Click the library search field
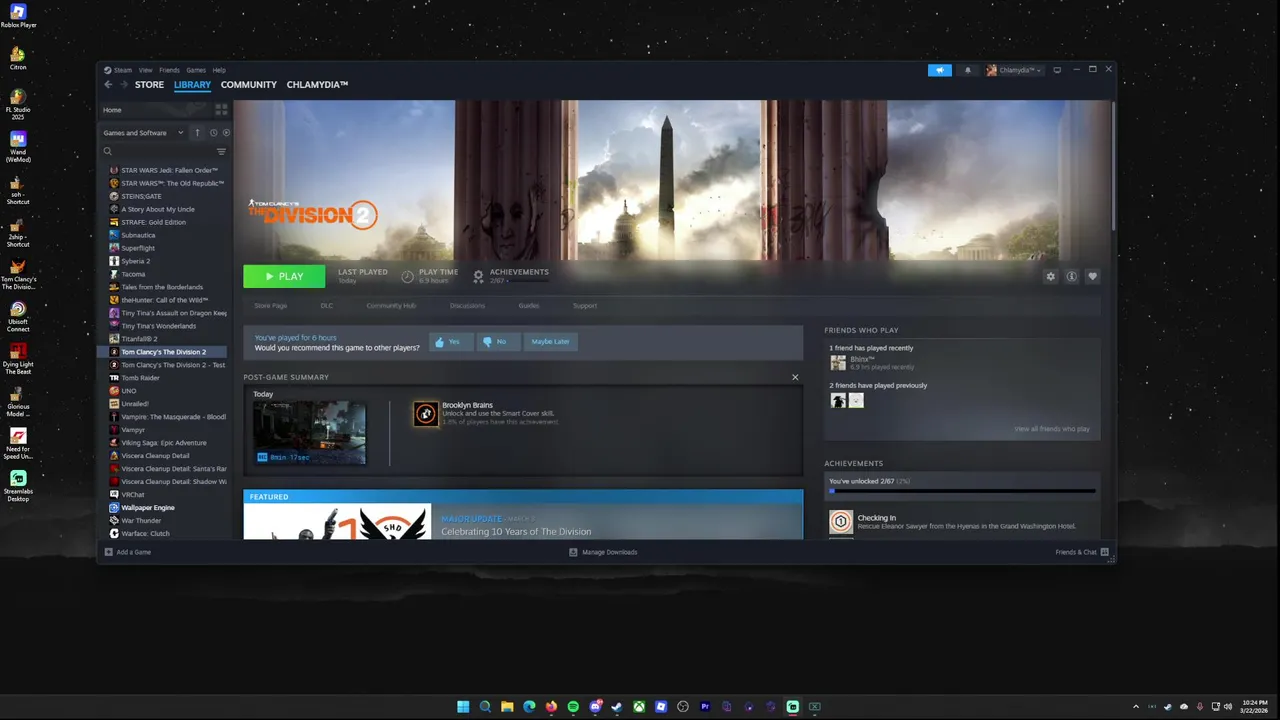 [160, 152]
